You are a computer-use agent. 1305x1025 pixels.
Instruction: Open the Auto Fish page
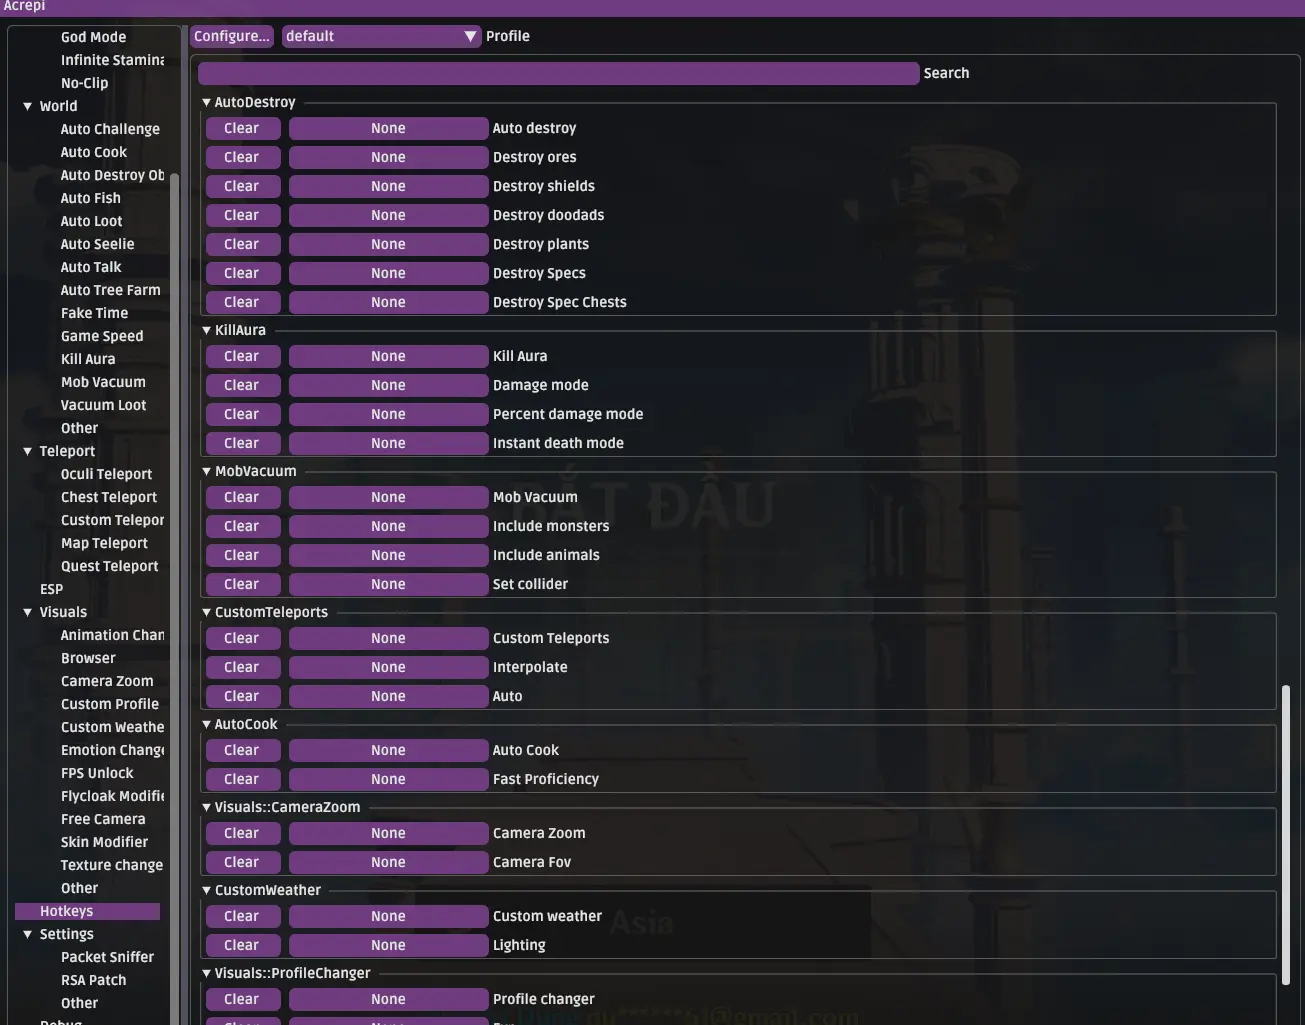point(90,198)
